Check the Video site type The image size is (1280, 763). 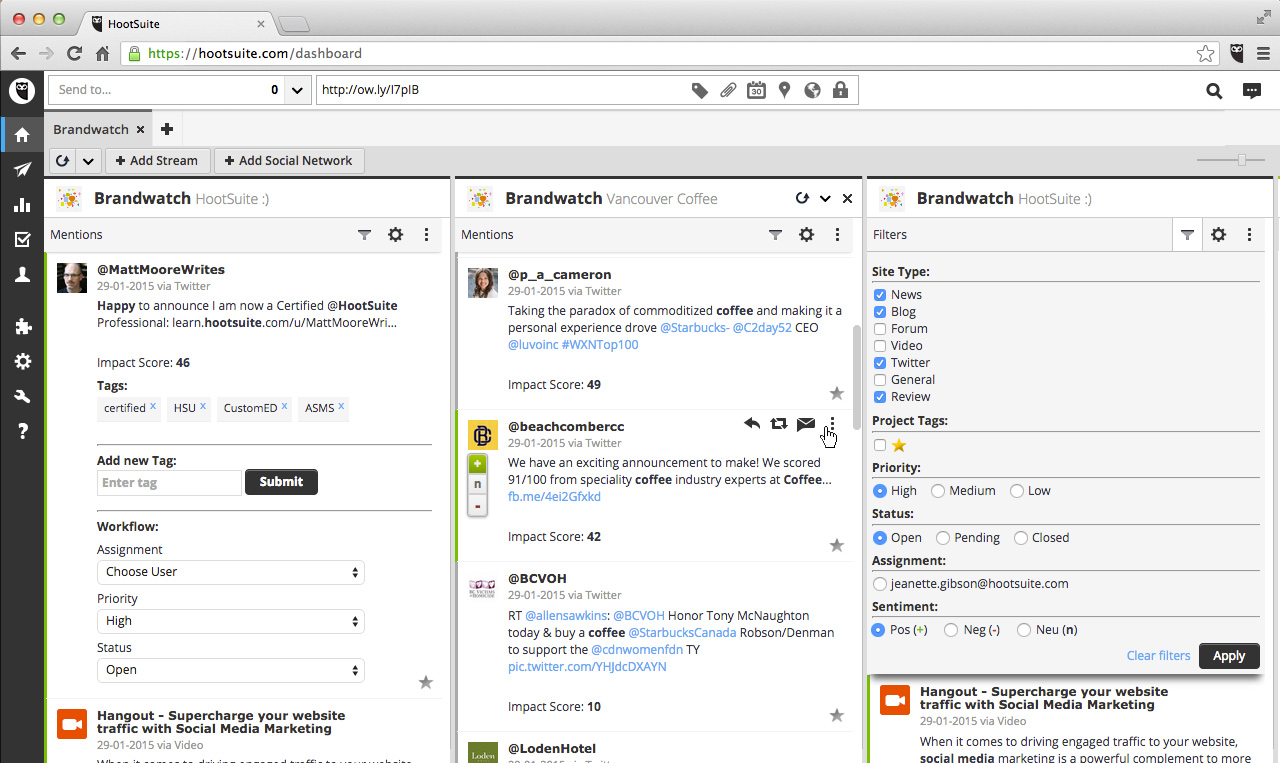(880, 346)
